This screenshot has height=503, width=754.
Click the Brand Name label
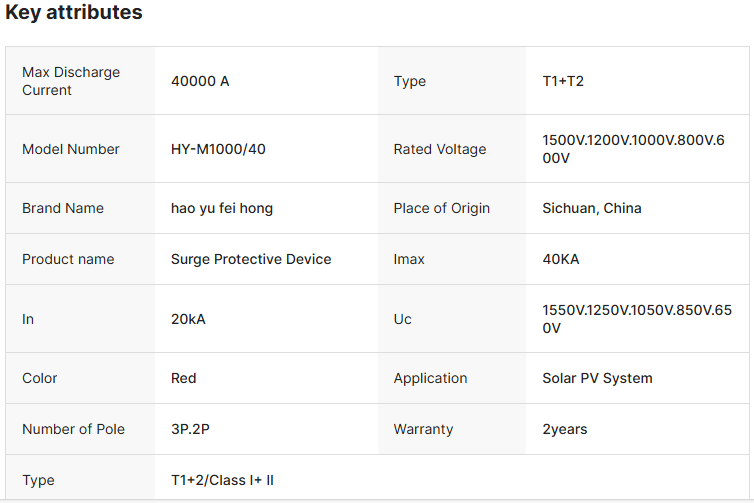point(63,208)
